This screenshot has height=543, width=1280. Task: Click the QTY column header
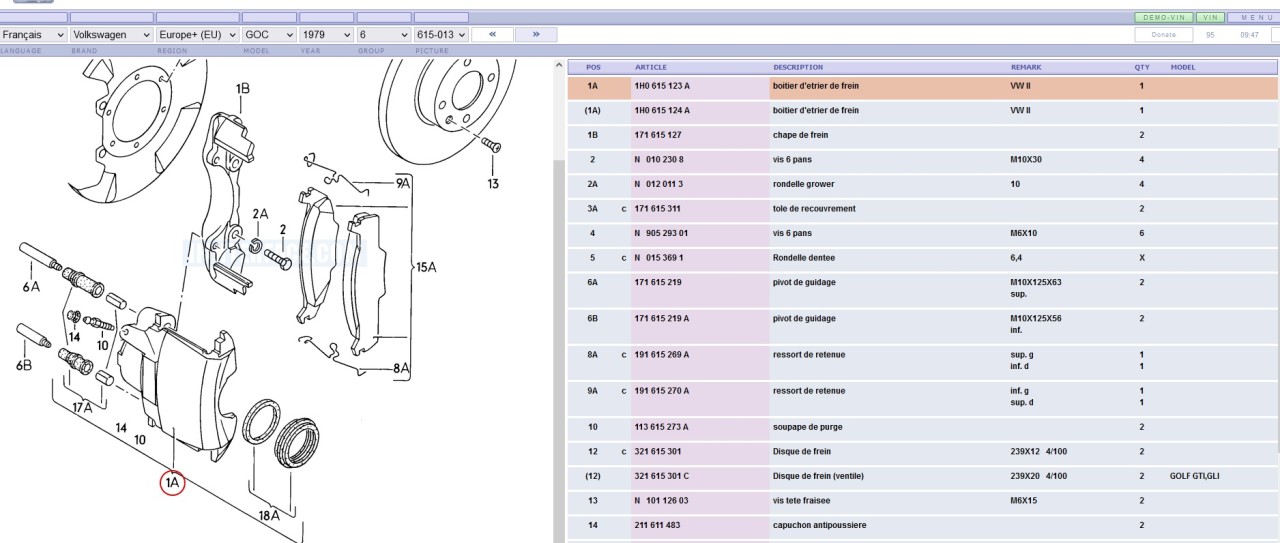[1142, 67]
